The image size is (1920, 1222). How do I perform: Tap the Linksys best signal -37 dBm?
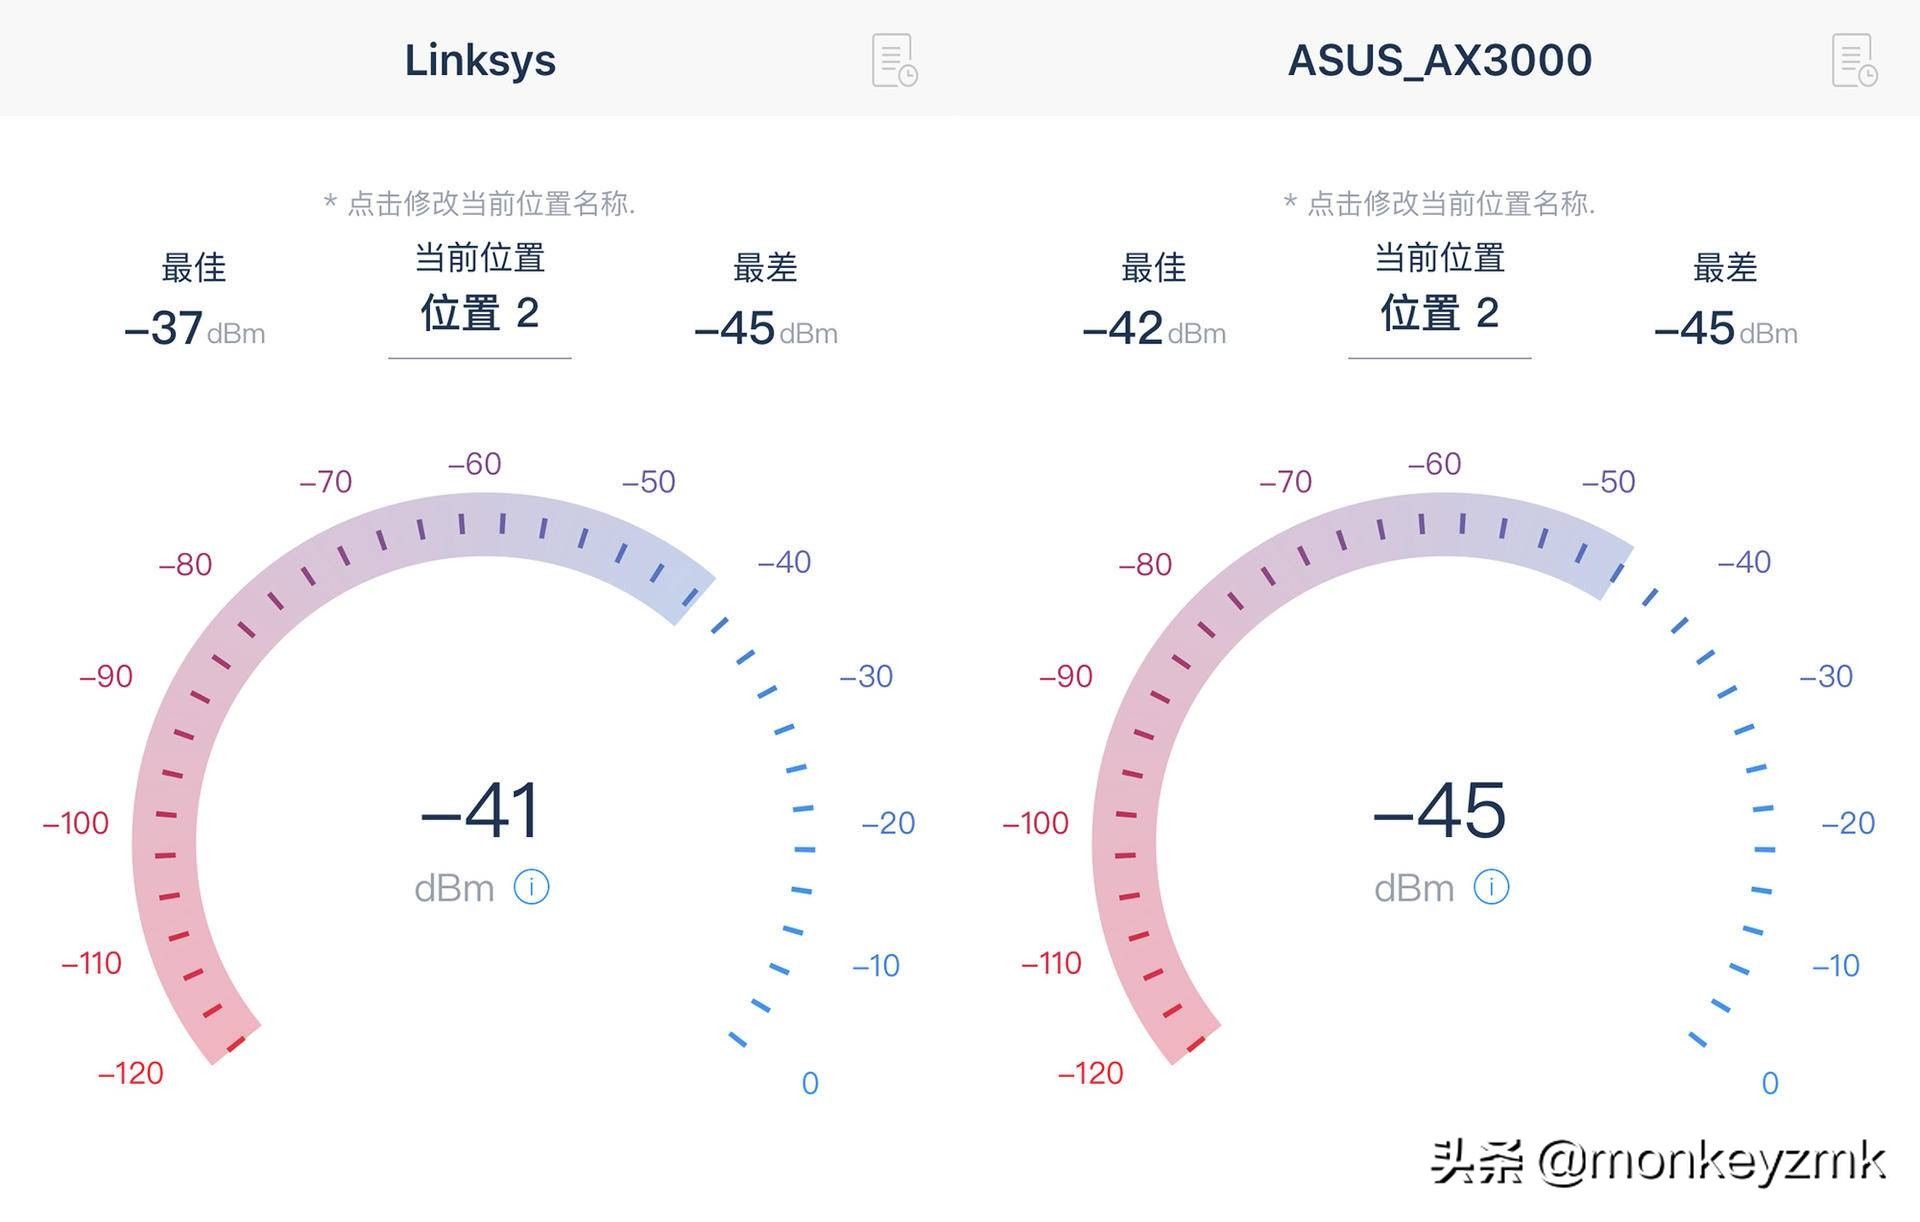[194, 328]
